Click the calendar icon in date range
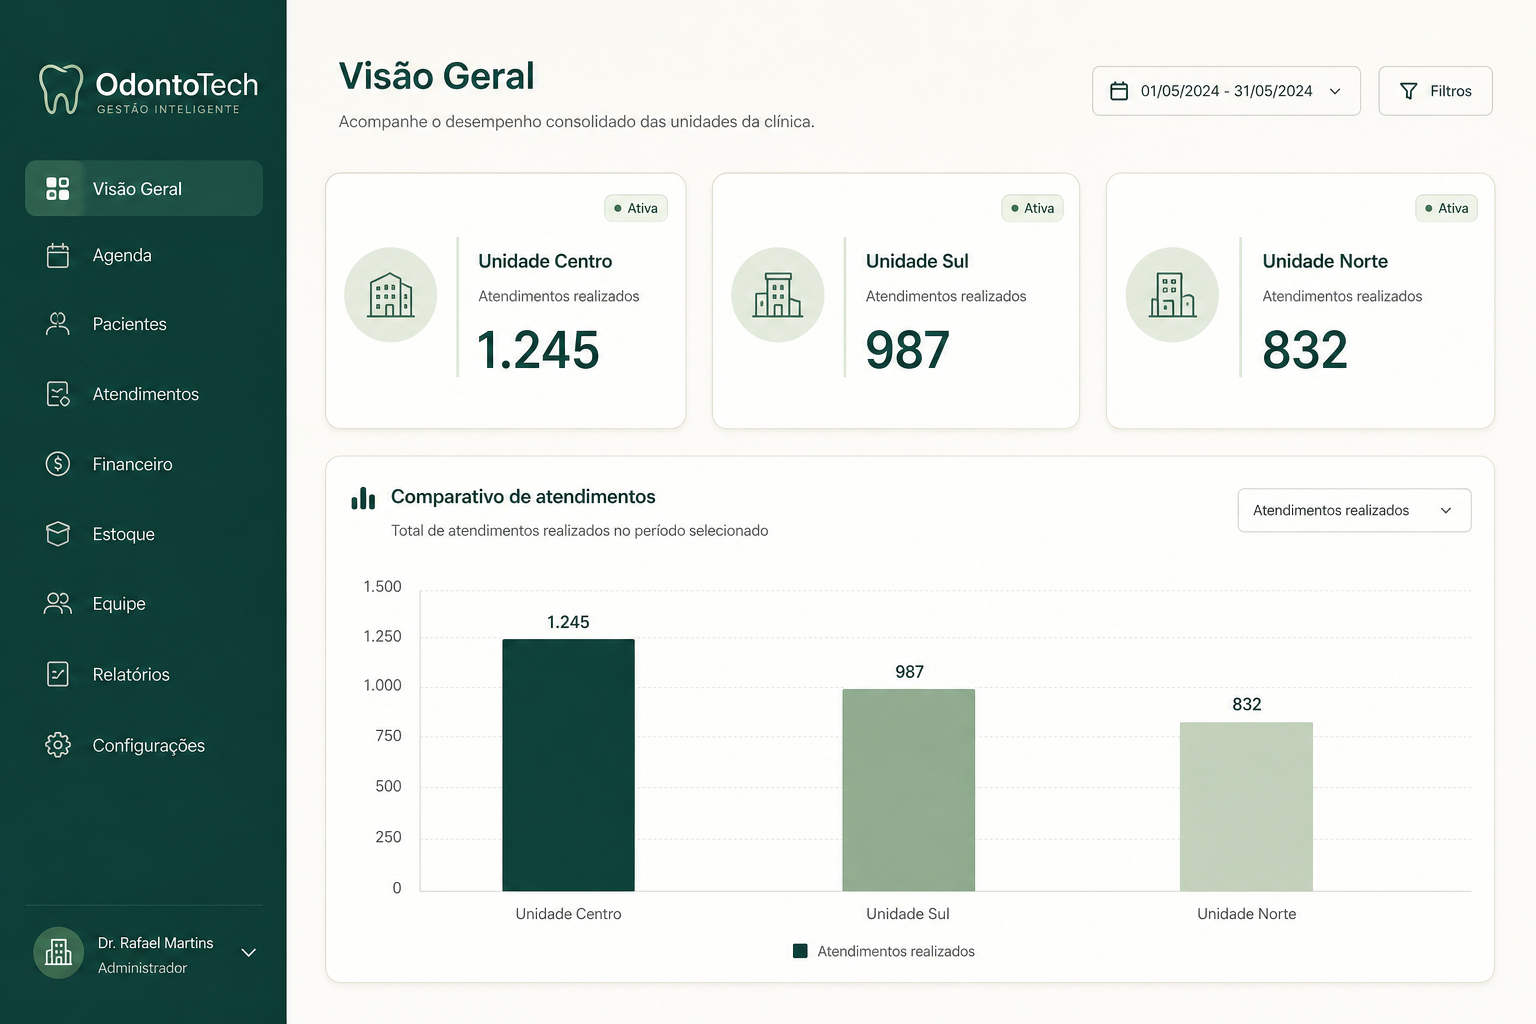 (1120, 91)
